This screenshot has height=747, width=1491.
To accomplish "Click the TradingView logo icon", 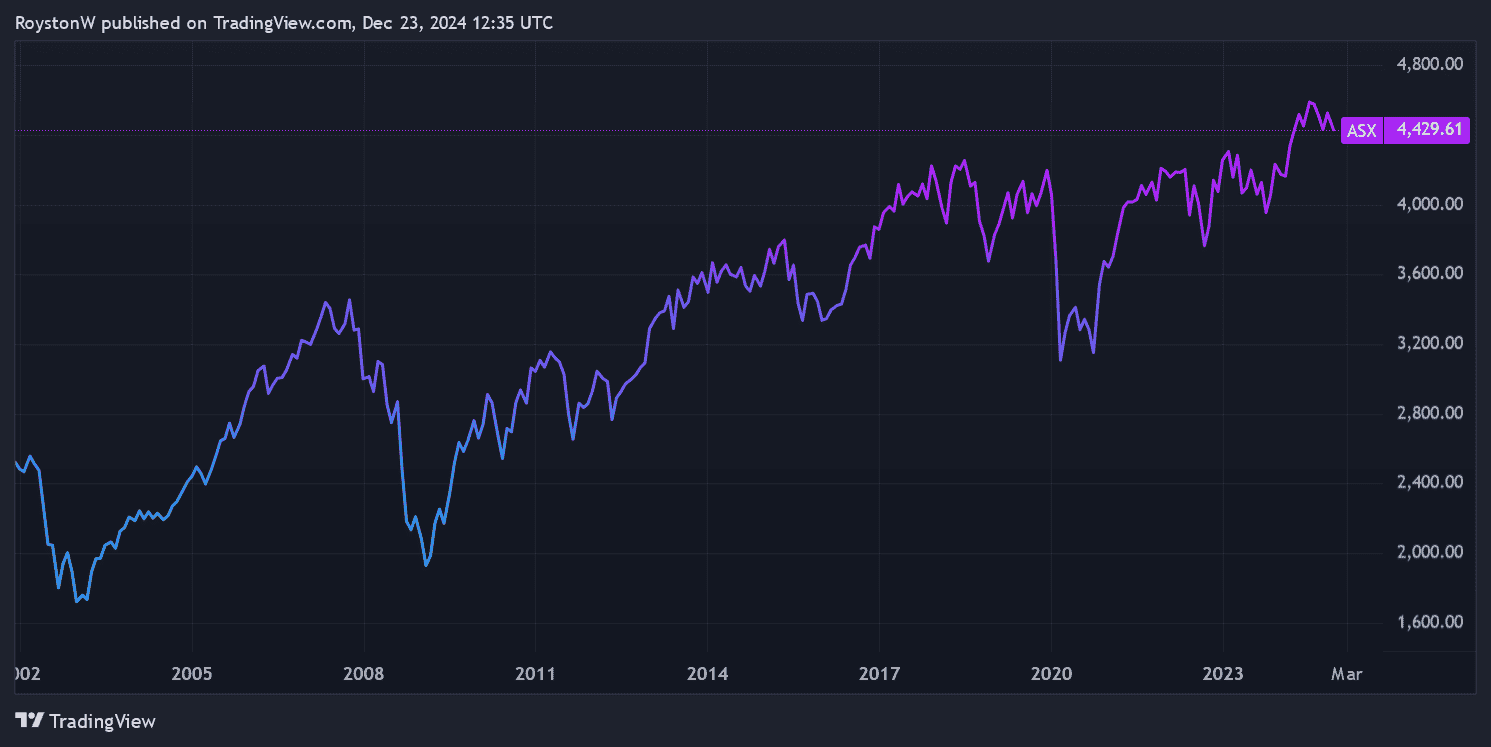I will click(x=30, y=720).
